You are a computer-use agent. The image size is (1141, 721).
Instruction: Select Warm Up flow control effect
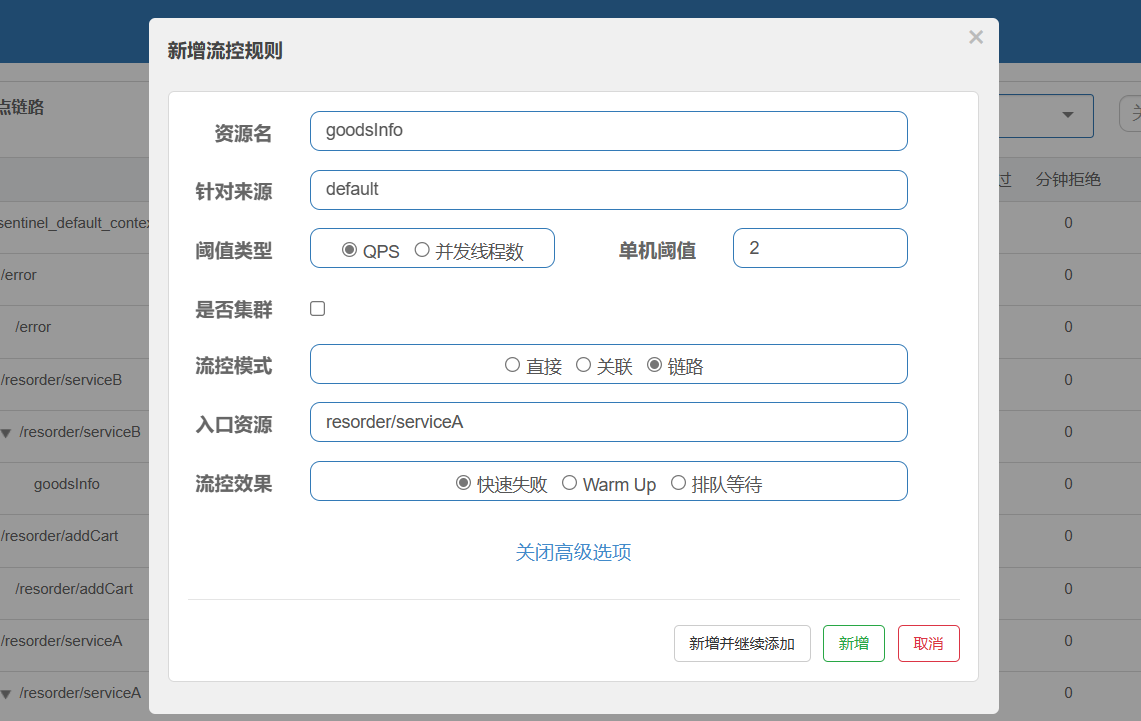pyautogui.click(x=569, y=483)
